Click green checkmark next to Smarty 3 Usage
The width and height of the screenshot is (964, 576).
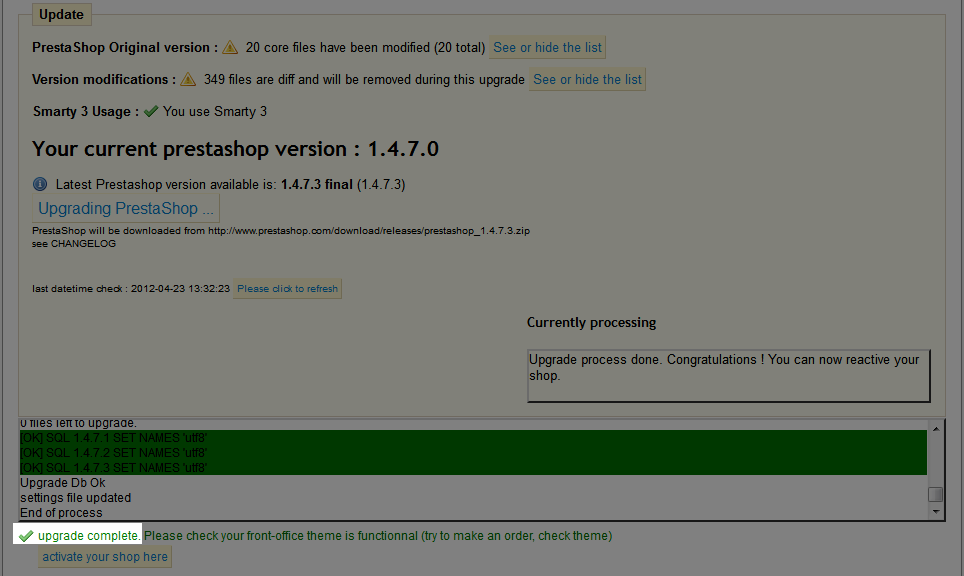click(151, 111)
